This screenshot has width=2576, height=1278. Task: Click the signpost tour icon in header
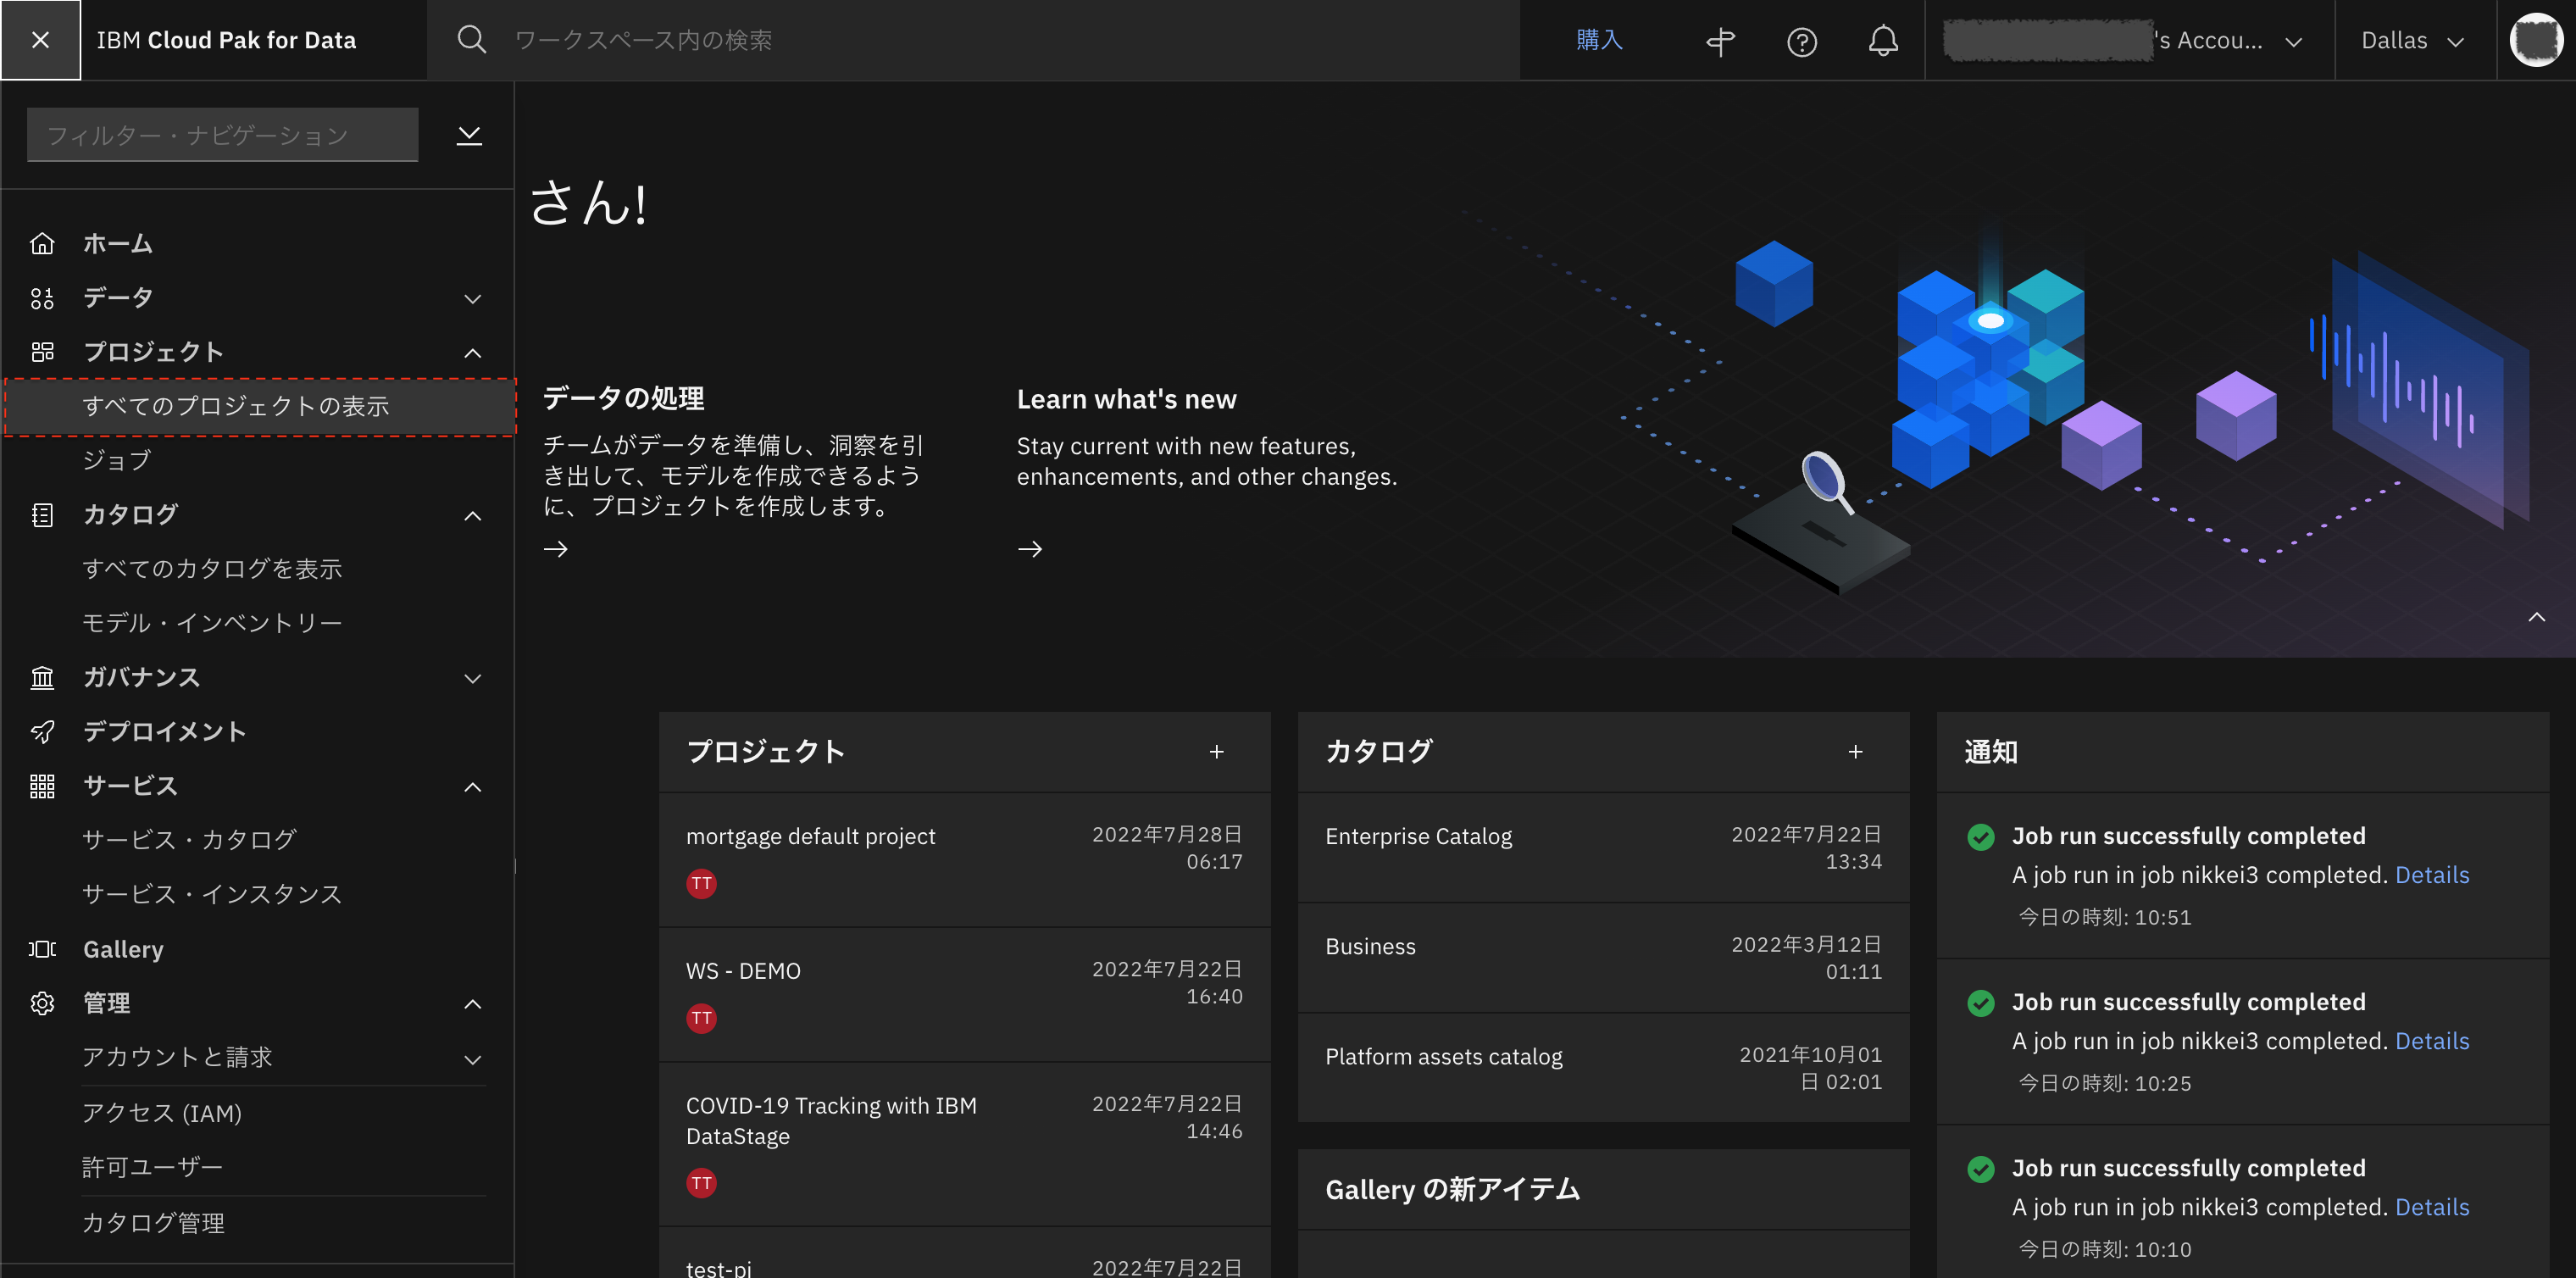1720,41
